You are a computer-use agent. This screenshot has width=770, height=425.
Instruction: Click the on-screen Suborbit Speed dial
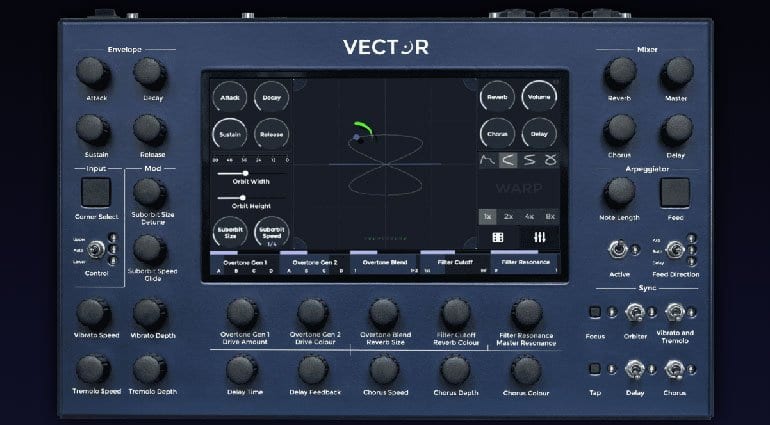click(272, 232)
